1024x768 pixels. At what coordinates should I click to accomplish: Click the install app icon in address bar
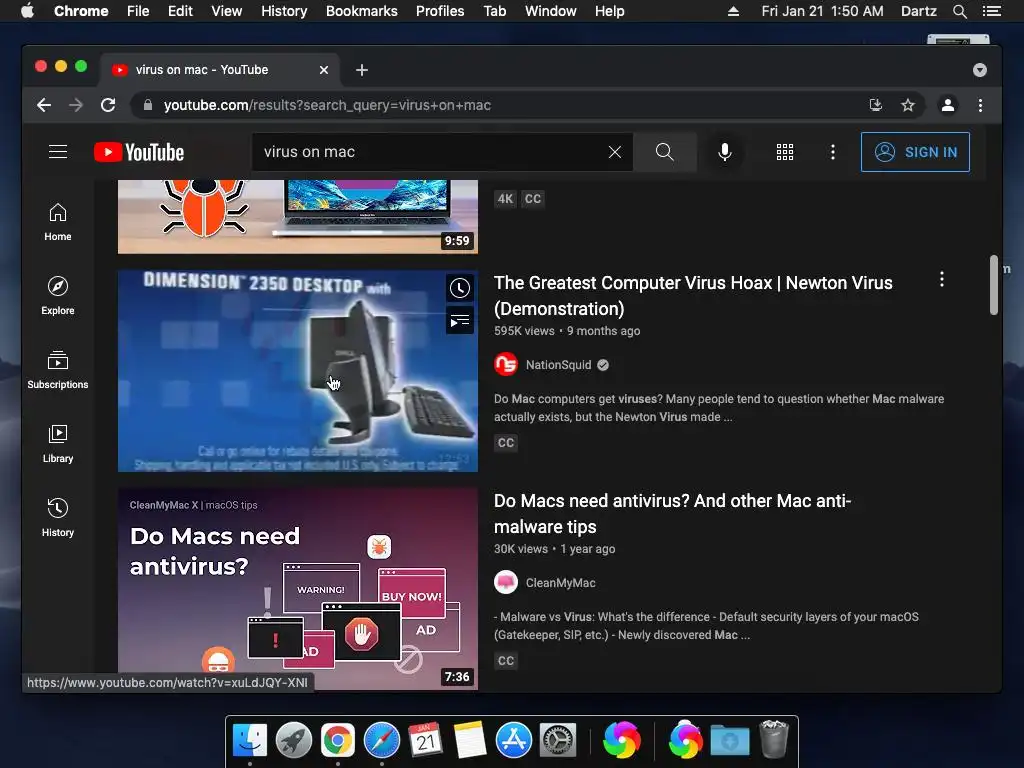point(876,105)
